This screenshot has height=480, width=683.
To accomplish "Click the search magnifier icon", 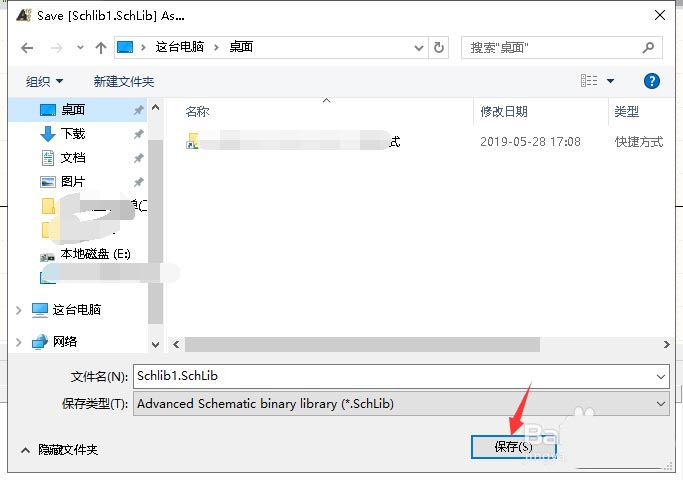I will click(648, 47).
